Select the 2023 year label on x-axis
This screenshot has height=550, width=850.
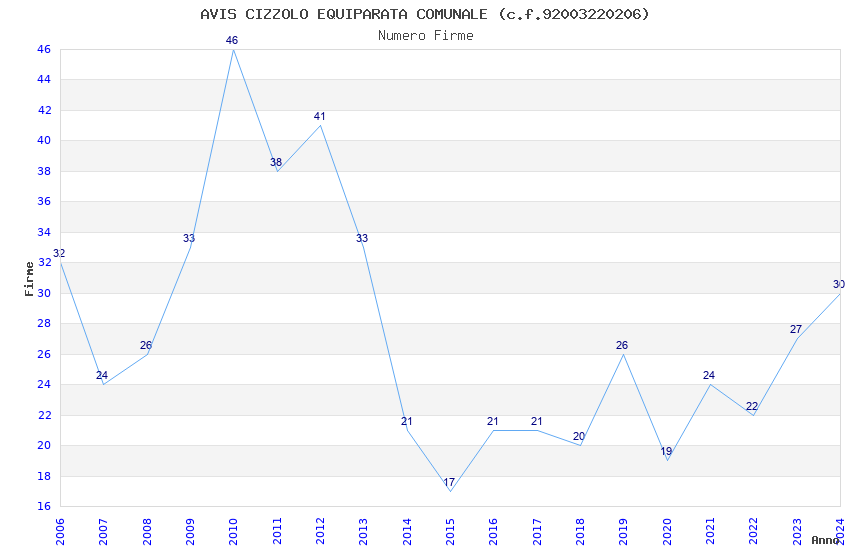click(x=797, y=532)
